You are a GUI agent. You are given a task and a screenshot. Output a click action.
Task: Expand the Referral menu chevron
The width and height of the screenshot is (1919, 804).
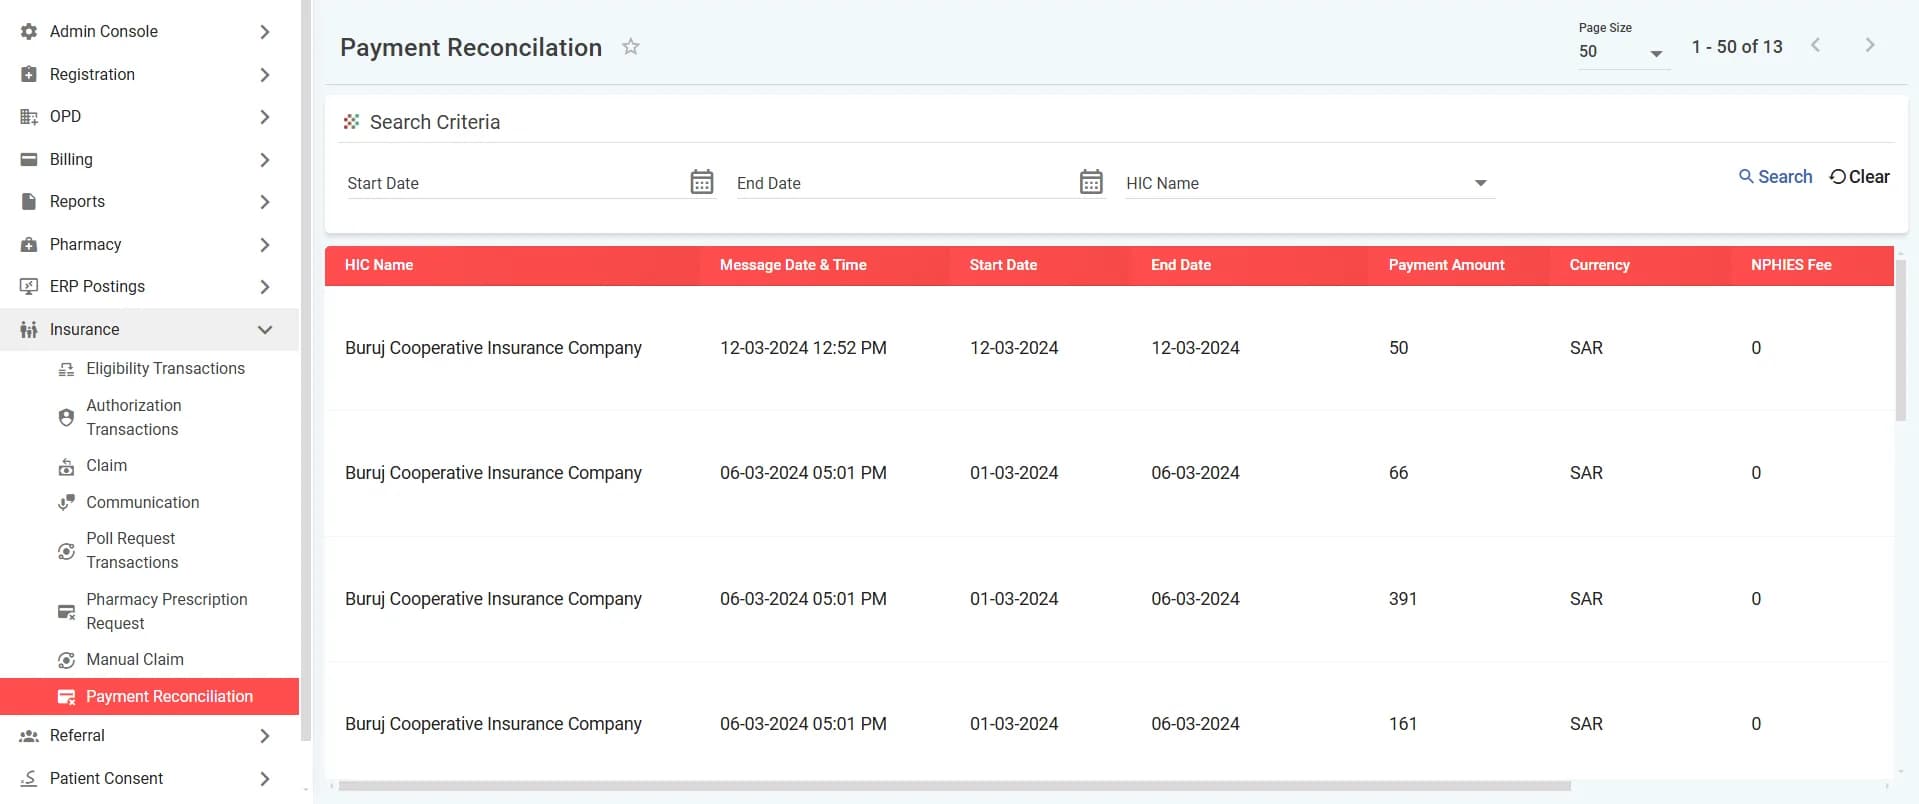264,736
